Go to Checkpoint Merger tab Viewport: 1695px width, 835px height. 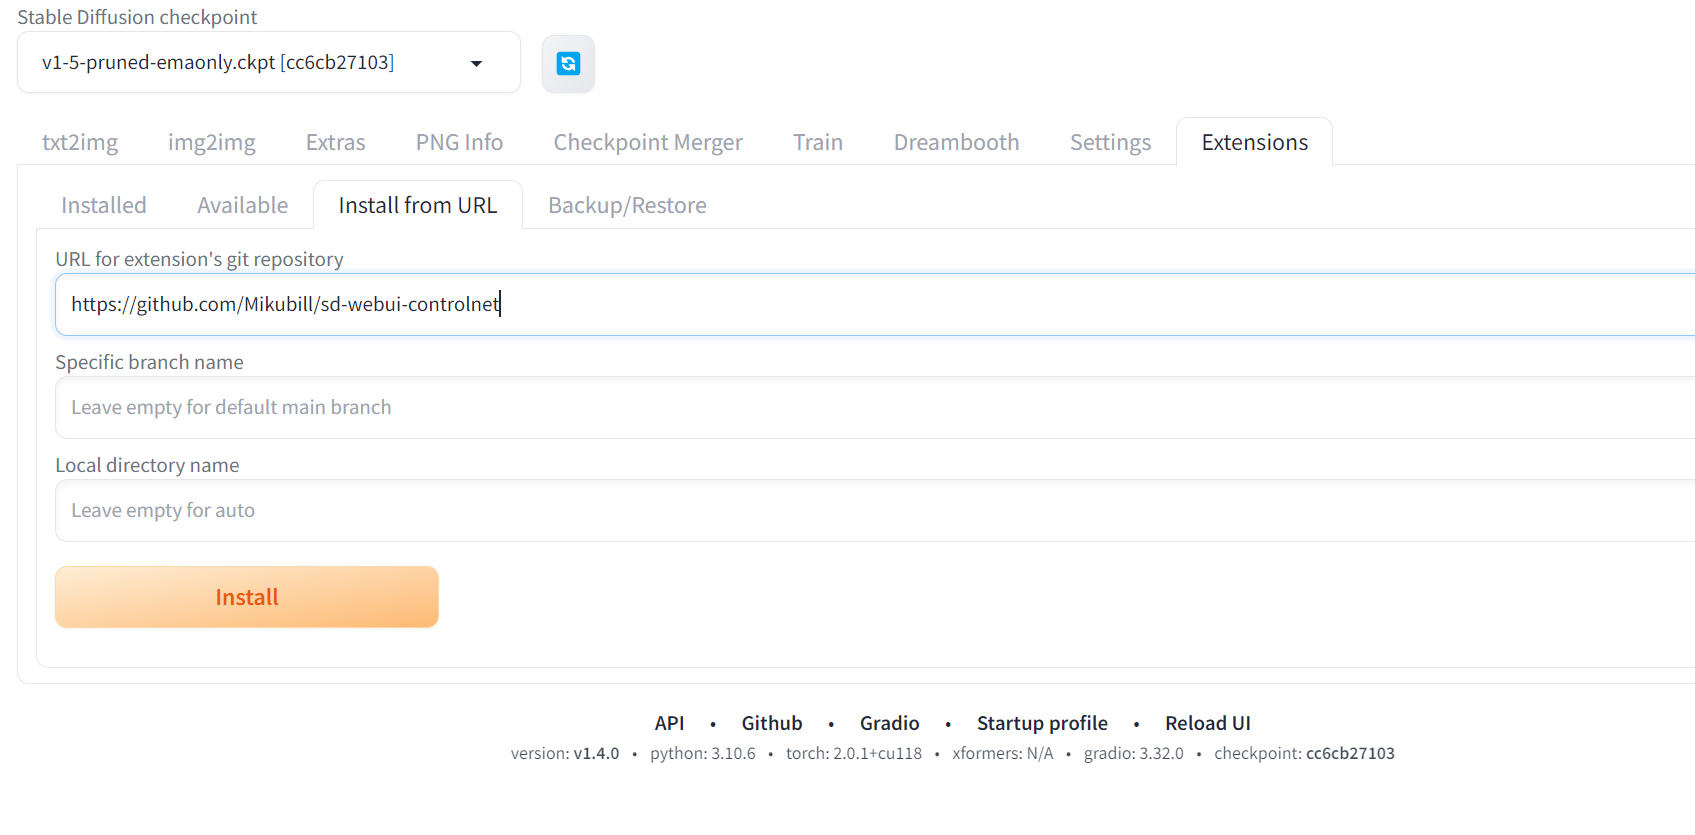[648, 142]
